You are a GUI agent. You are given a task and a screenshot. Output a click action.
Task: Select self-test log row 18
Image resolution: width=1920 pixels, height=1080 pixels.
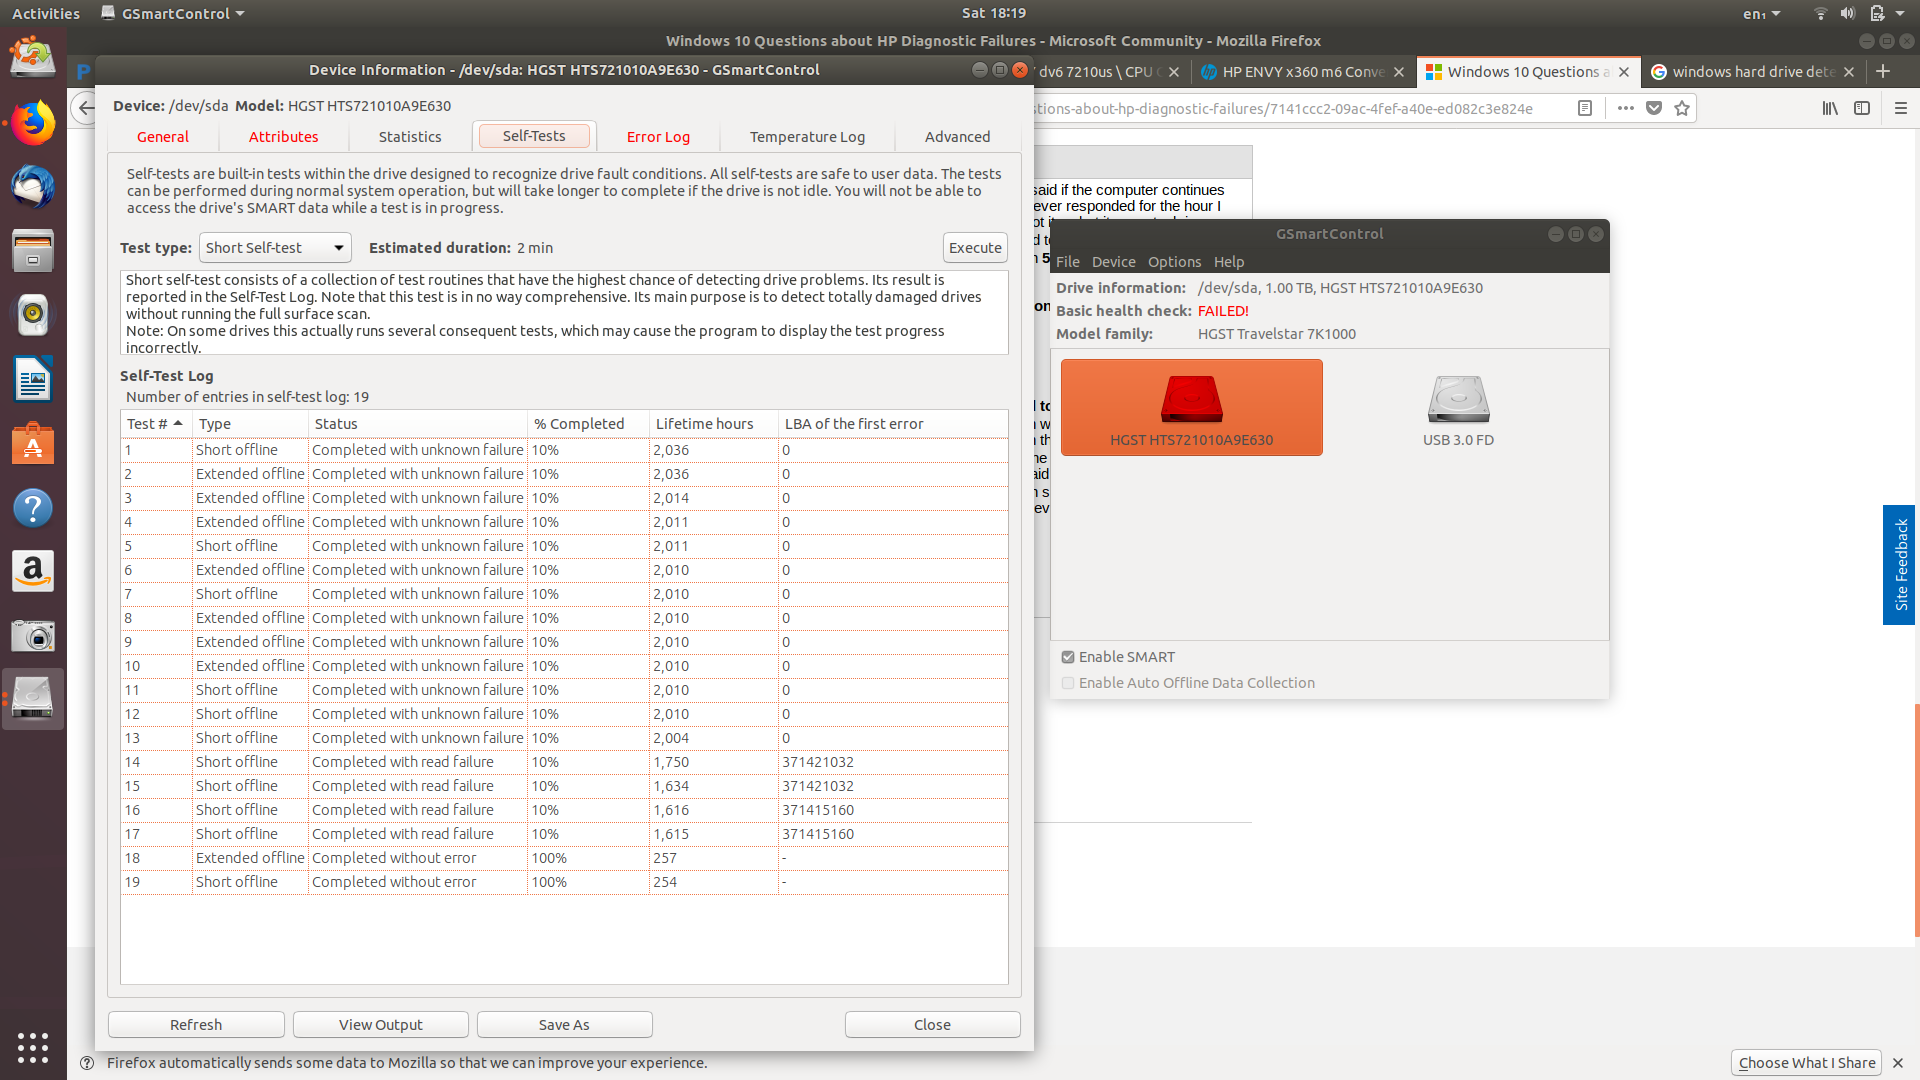tap(400, 858)
